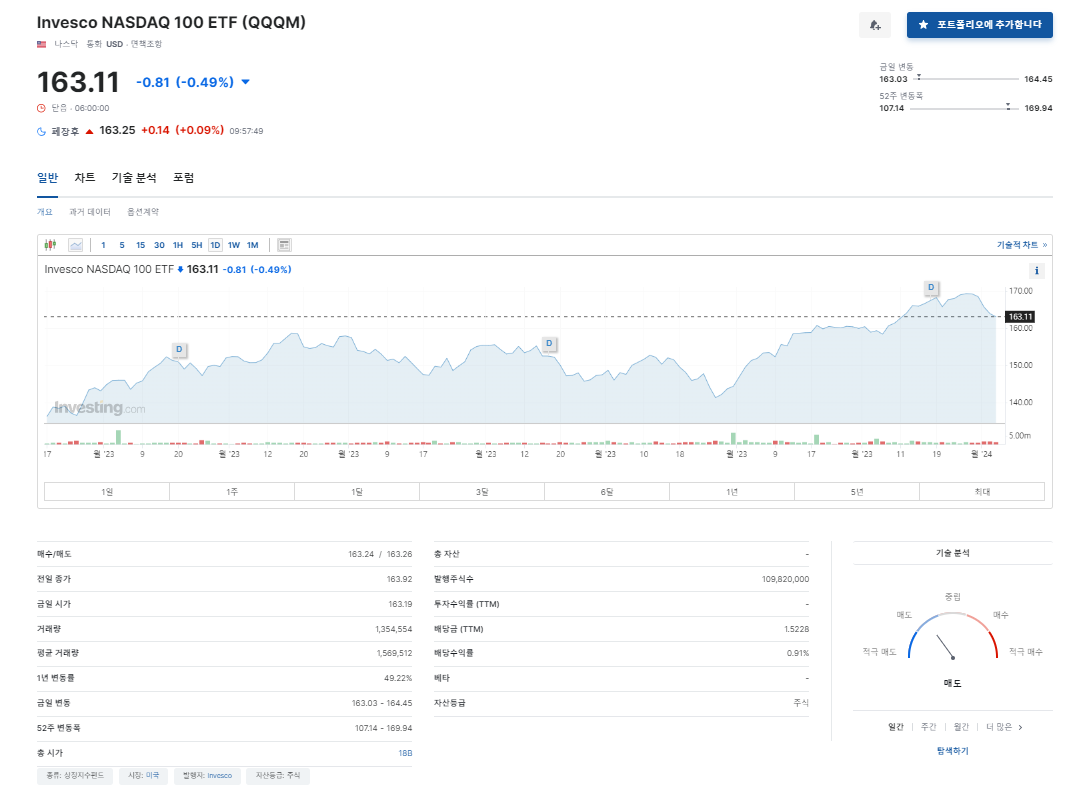Screen dimensions: 1065x795
Task: Set chart range to 1주
Action: pyautogui.click(x=232, y=491)
